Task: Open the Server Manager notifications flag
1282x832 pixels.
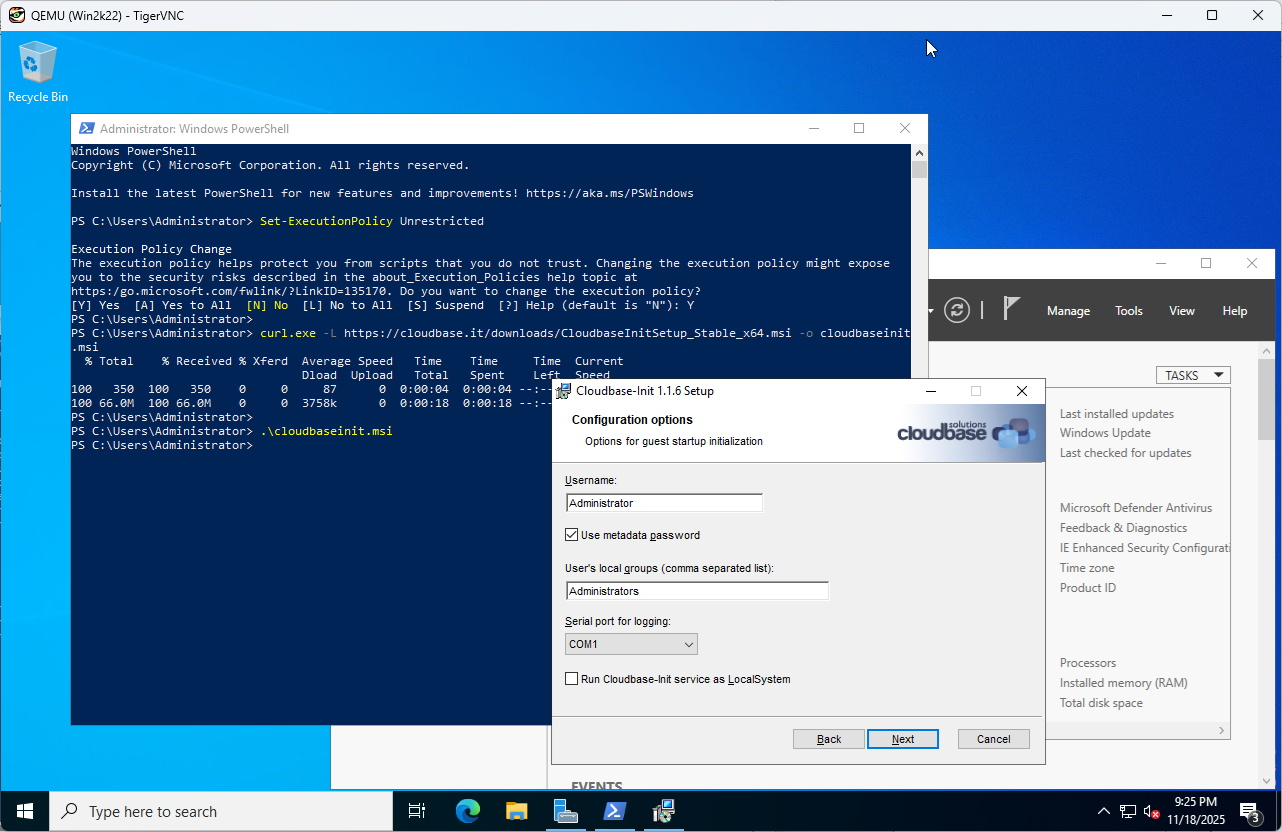Action: tap(1011, 310)
